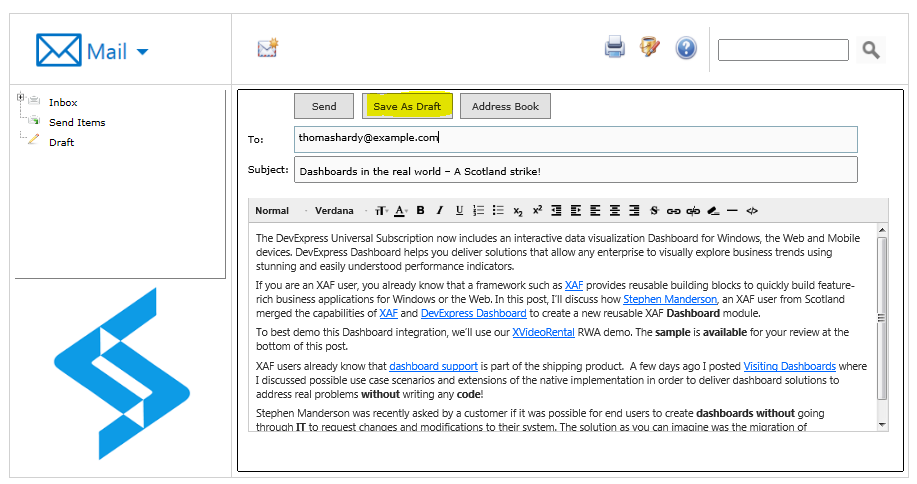Click into the Subject field
Image resolution: width=917 pixels, height=484 pixels.
pyautogui.click(x=575, y=170)
